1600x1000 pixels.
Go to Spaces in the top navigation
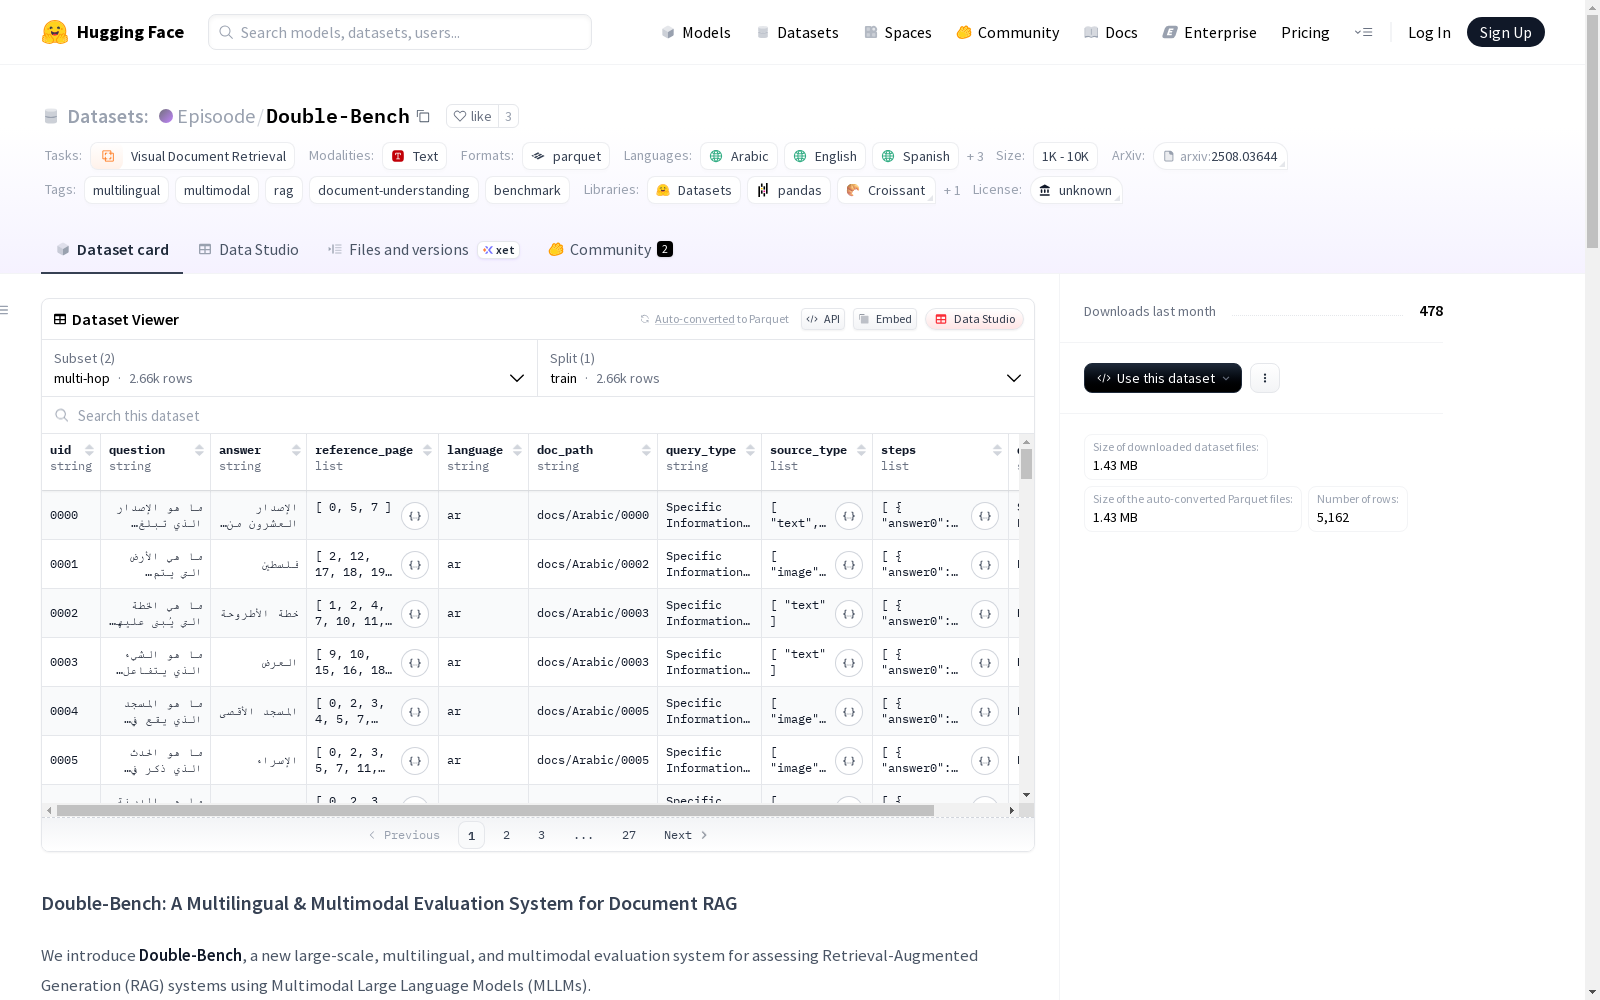click(897, 32)
